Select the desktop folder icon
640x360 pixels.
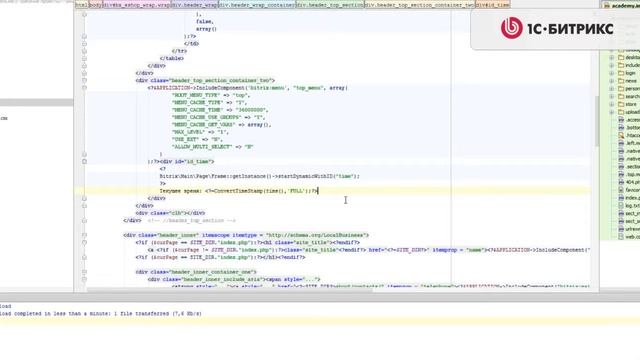[621, 58]
